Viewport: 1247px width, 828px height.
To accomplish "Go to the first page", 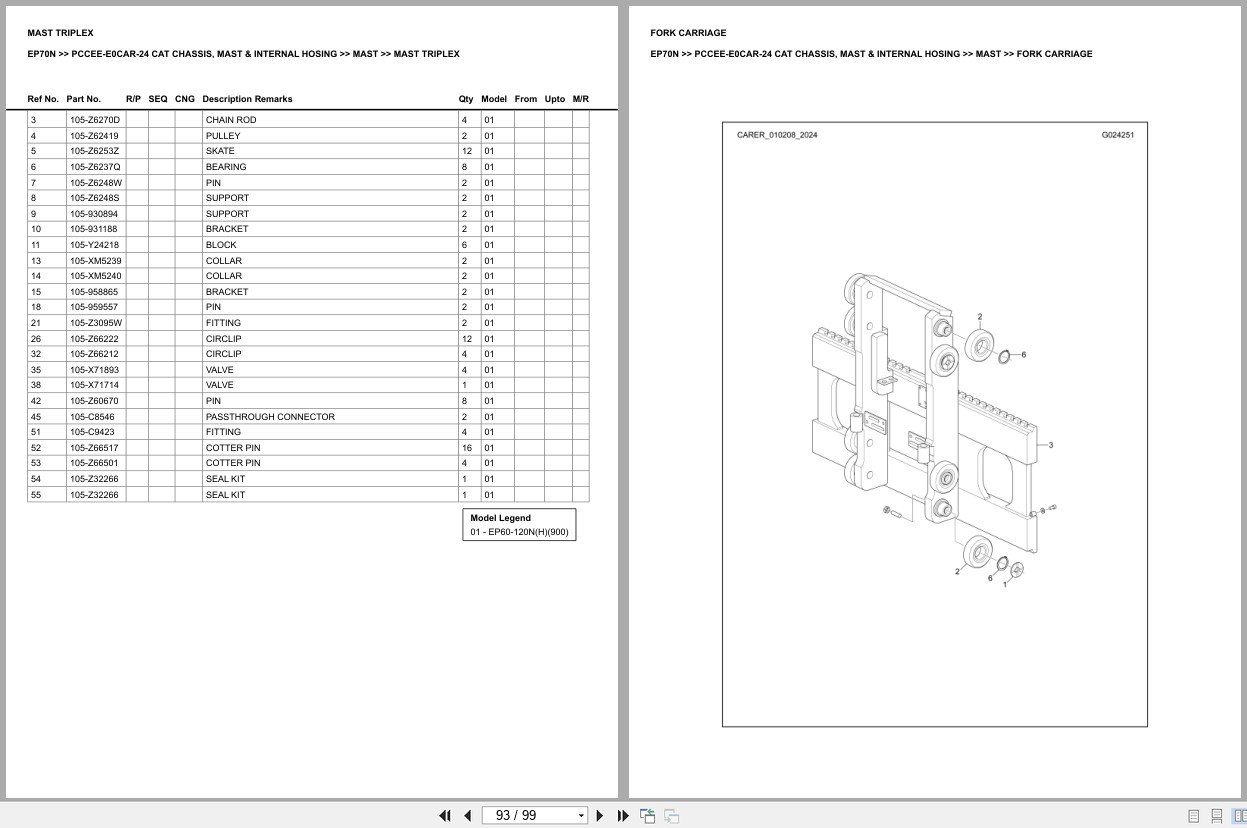I will (445, 816).
